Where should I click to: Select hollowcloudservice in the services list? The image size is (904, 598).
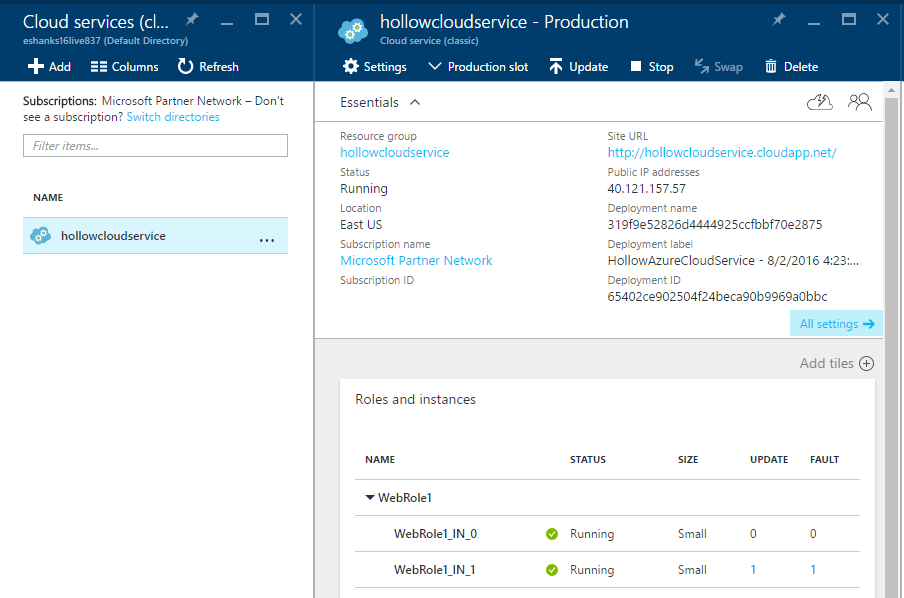pos(113,236)
